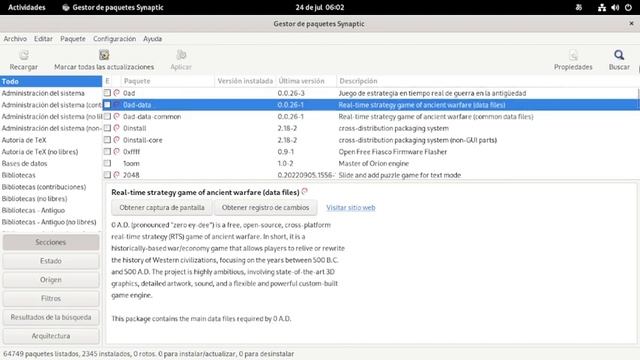
Task: Sort by Versión instalada column header
Action: pyautogui.click(x=245, y=81)
